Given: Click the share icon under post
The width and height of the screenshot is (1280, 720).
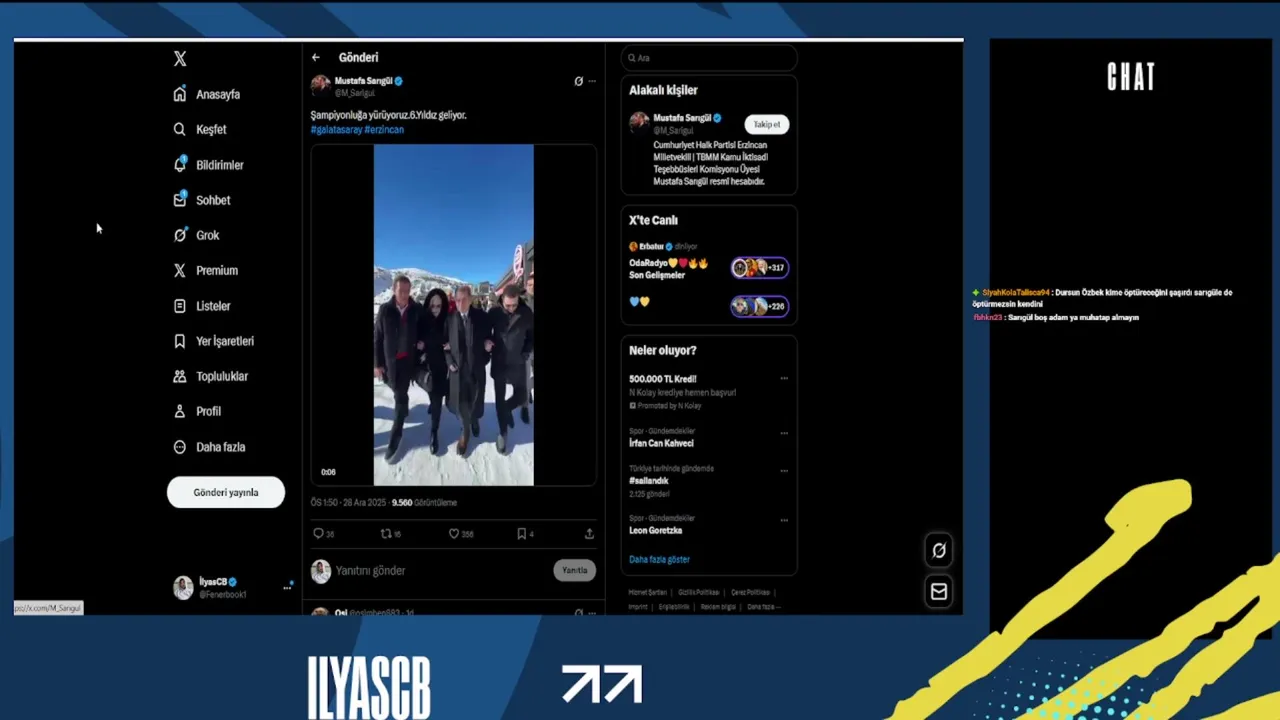Looking at the screenshot, I should (589, 534).
